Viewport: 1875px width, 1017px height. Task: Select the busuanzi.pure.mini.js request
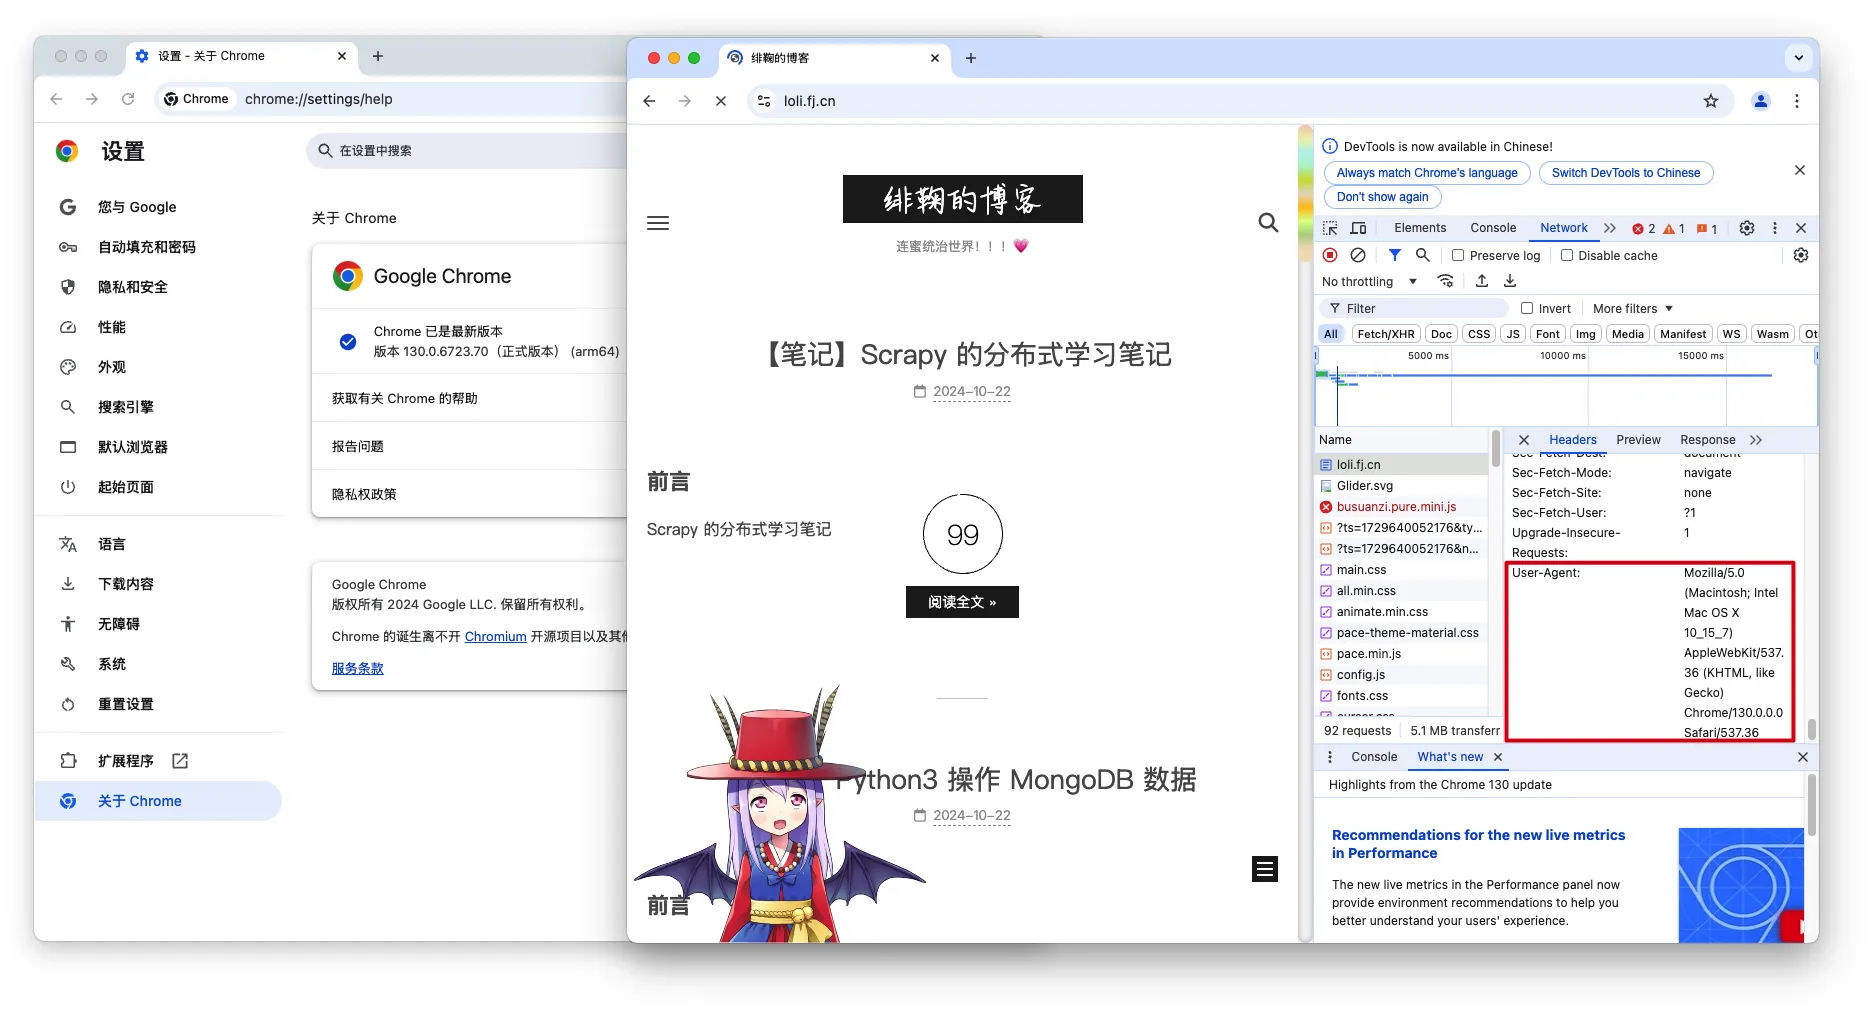(x=1396, y=507)
